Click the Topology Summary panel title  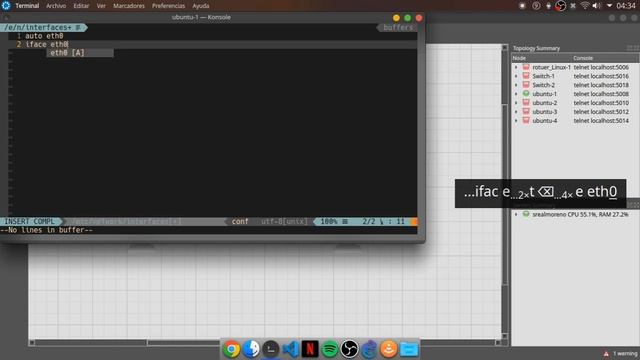(536, 48)
